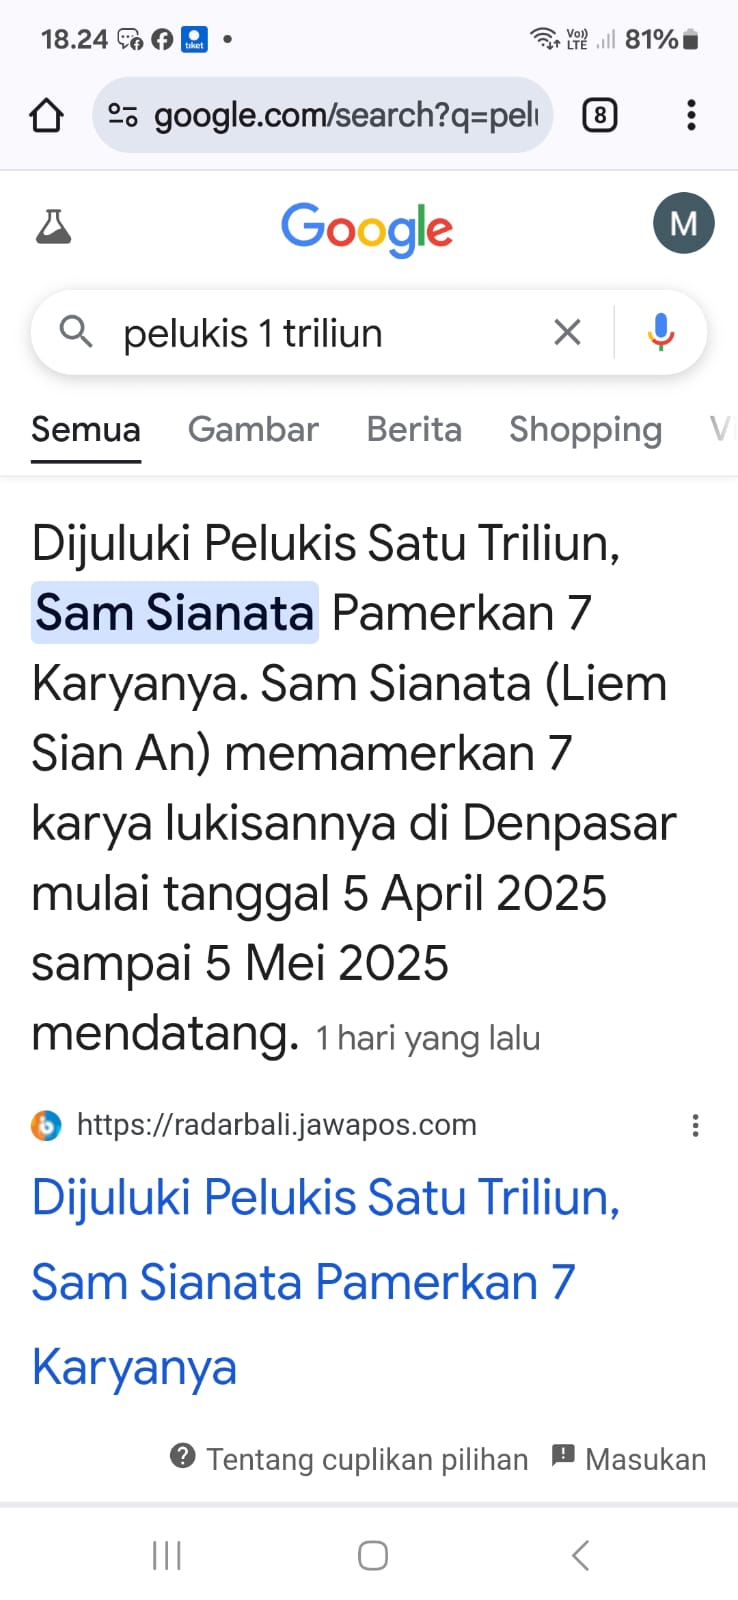
Task: Switch to the Shopping tab
Action: click(x=585, y=430)
